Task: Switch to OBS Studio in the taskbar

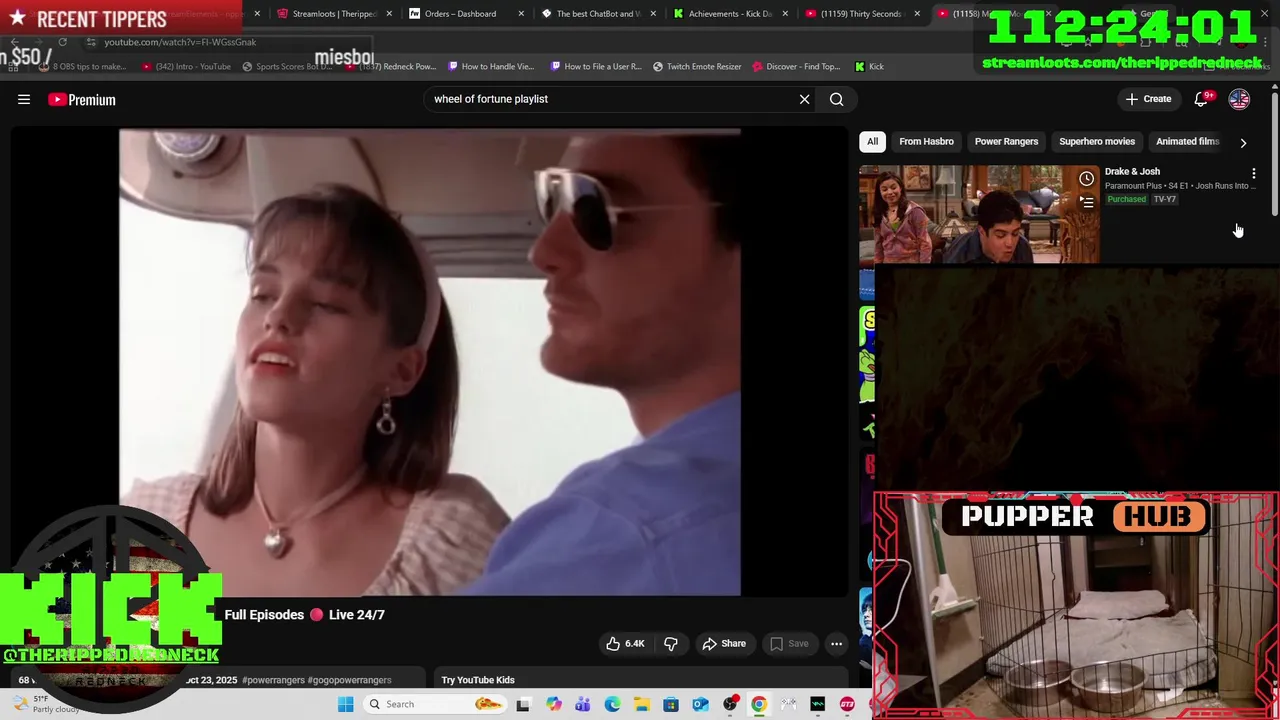Action: 730,704
